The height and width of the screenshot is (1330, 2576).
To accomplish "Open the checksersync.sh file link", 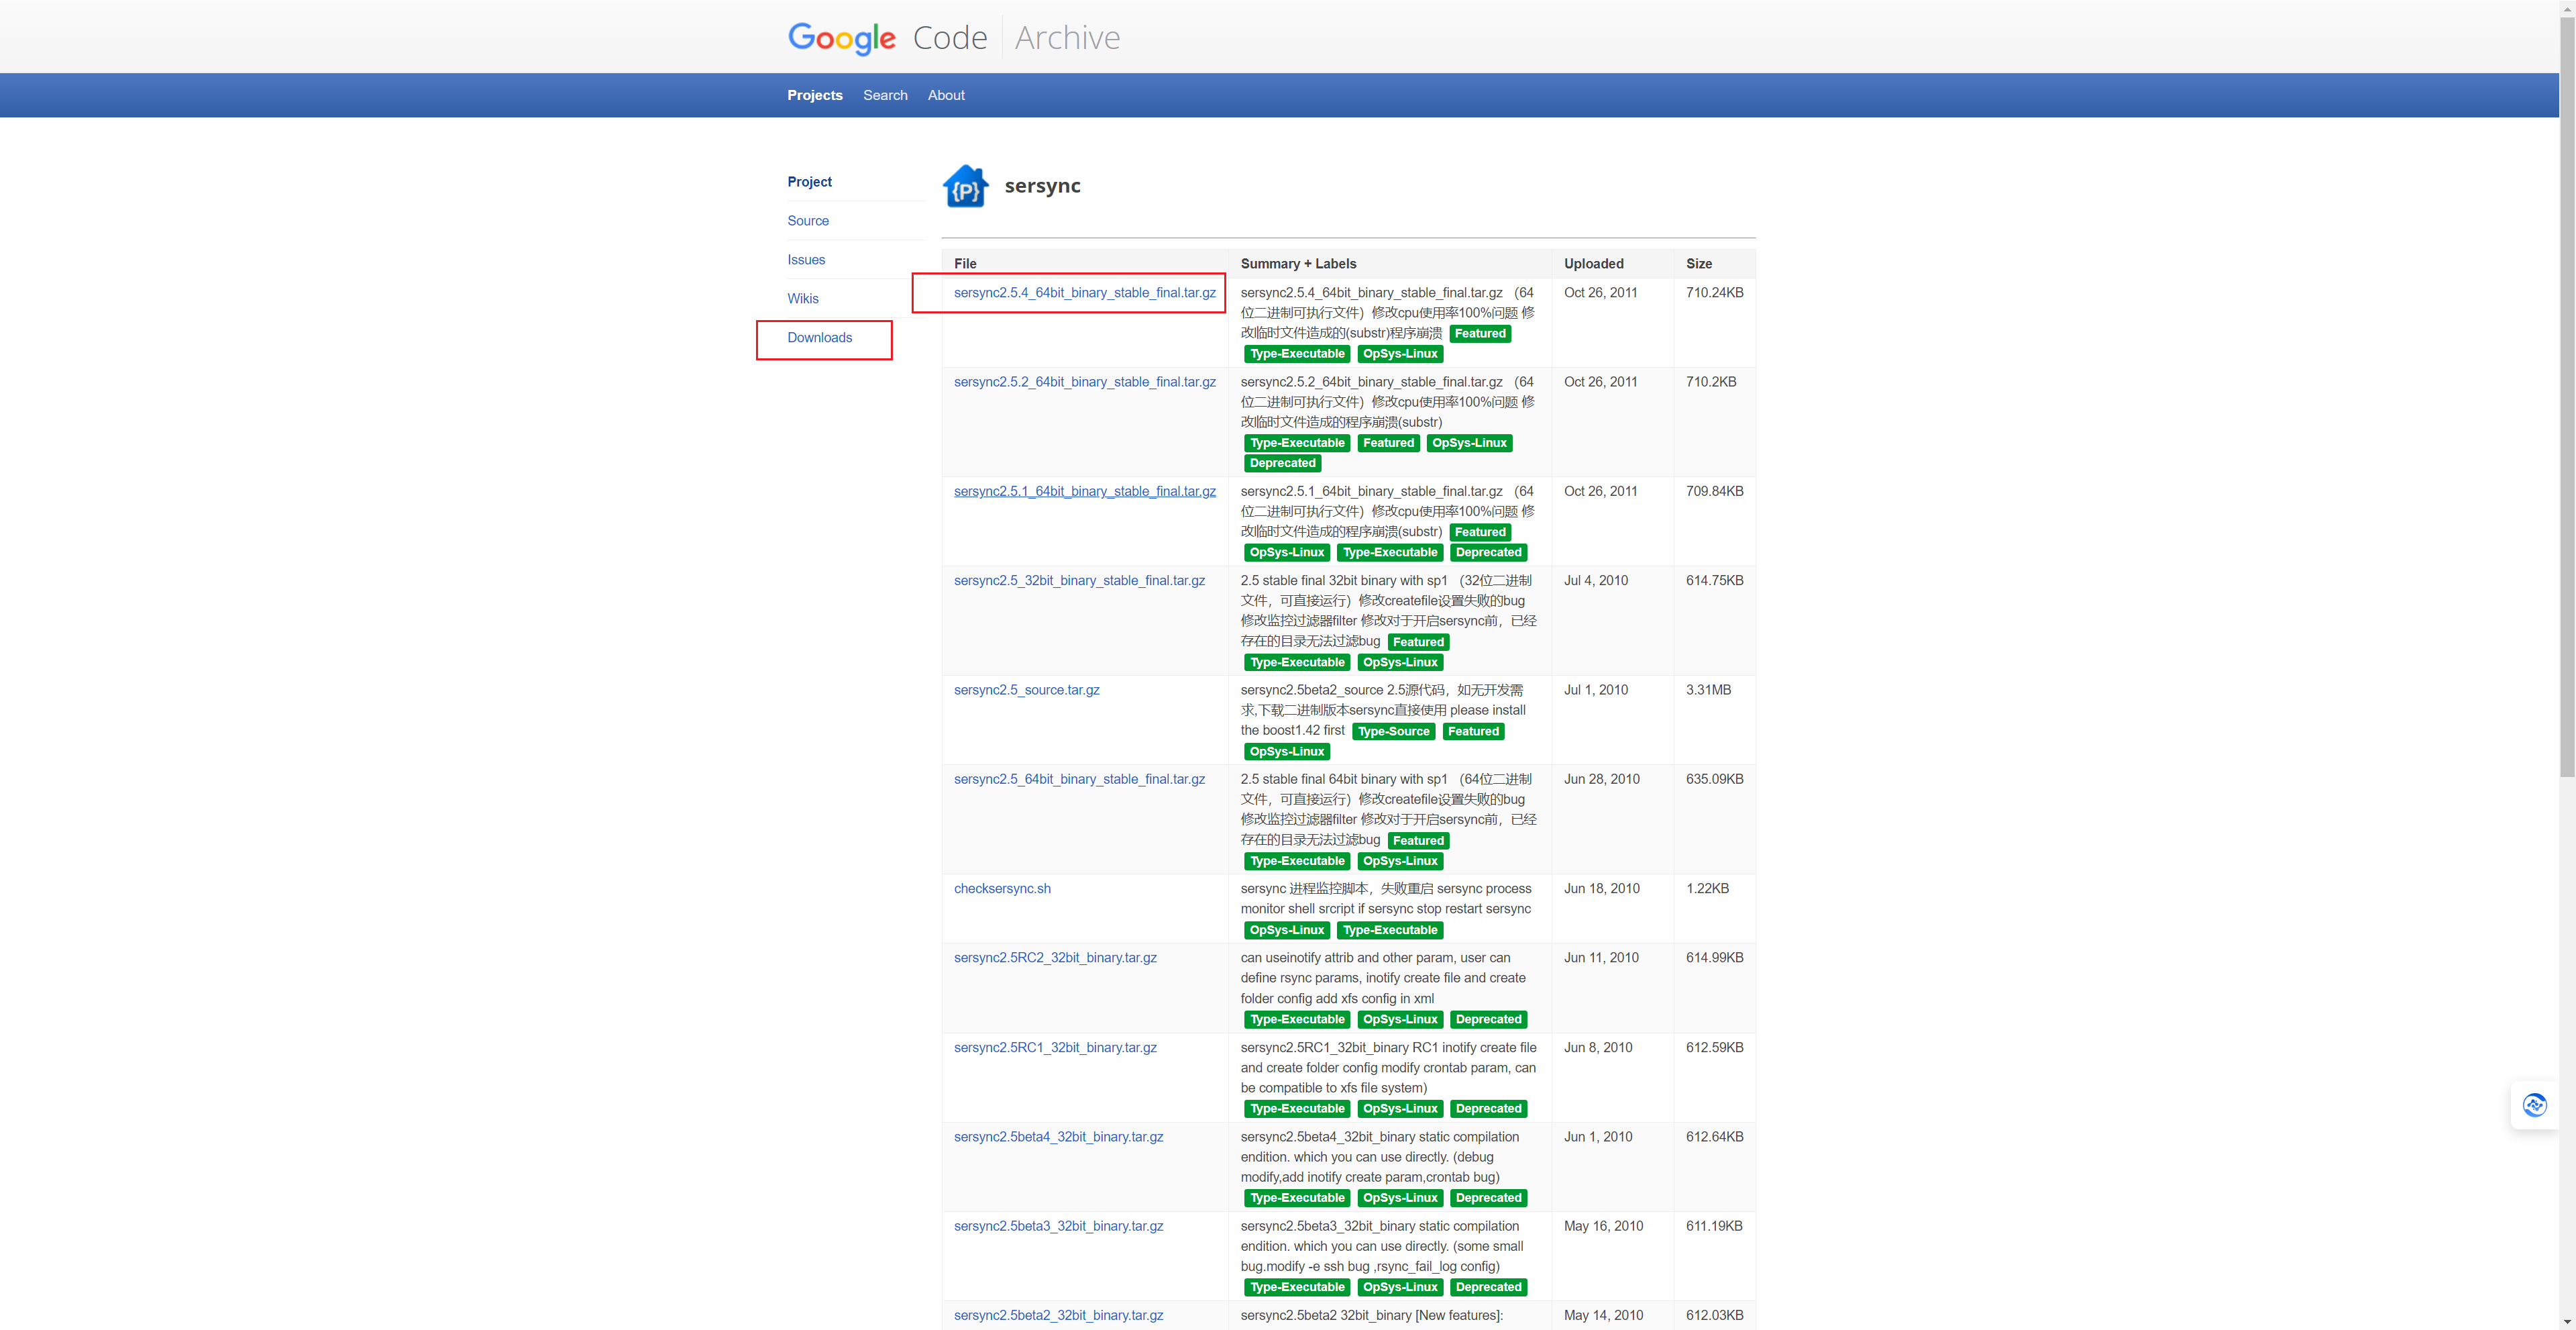I will [1002, 889].
